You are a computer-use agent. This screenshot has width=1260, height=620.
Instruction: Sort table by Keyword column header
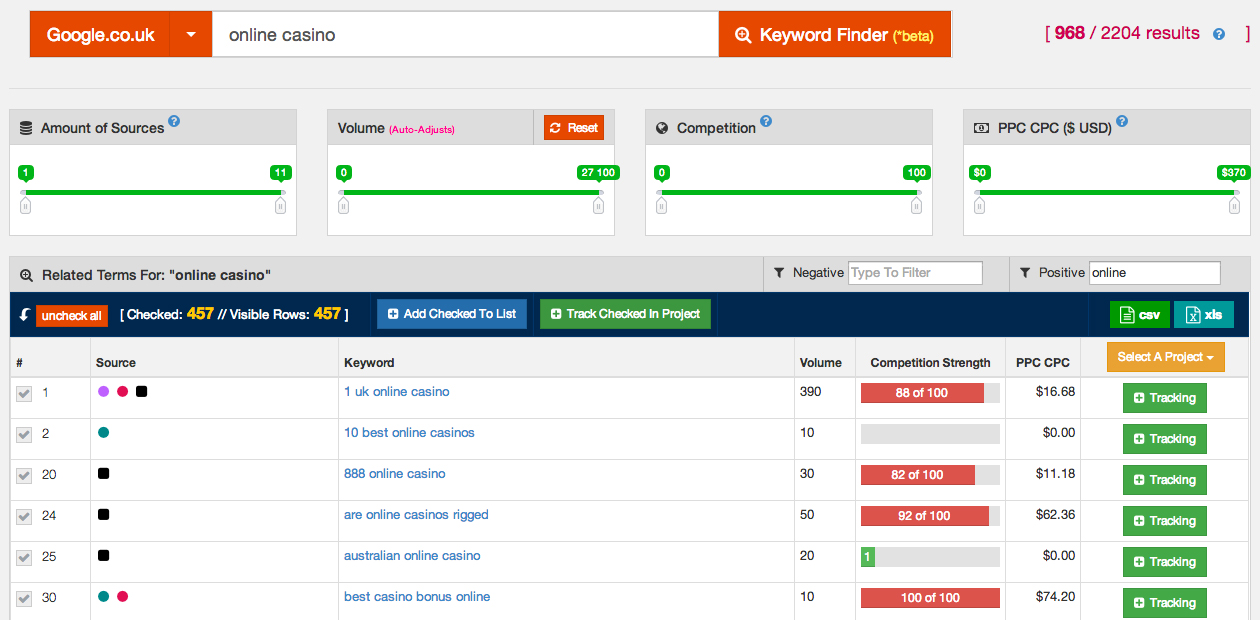pyautogui.click(x=369, y=363)
